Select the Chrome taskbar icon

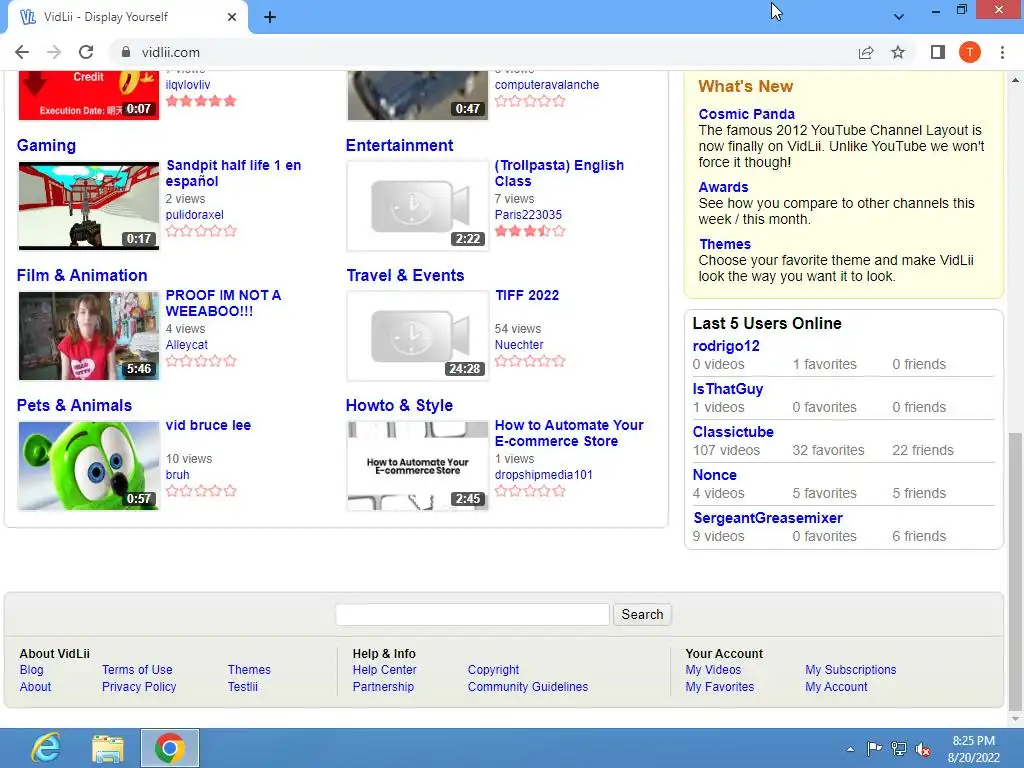pyautogui.click(x=170, y=748)
